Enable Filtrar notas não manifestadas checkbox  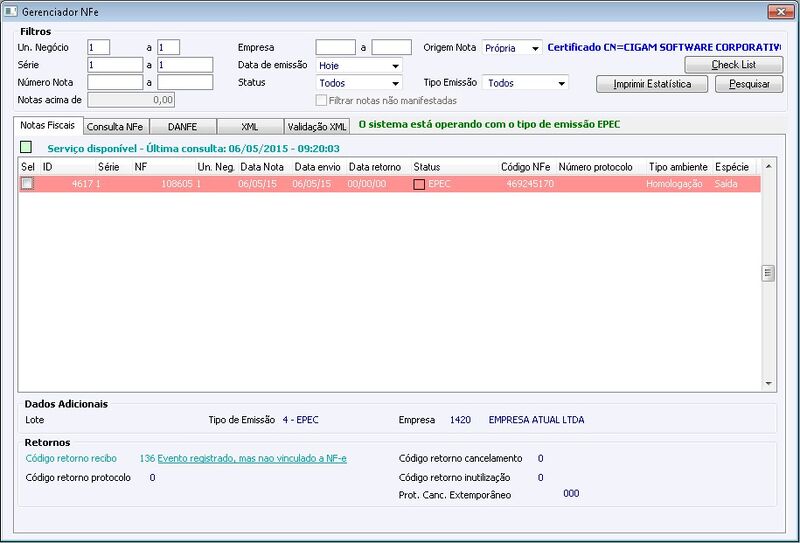(321, 101)
